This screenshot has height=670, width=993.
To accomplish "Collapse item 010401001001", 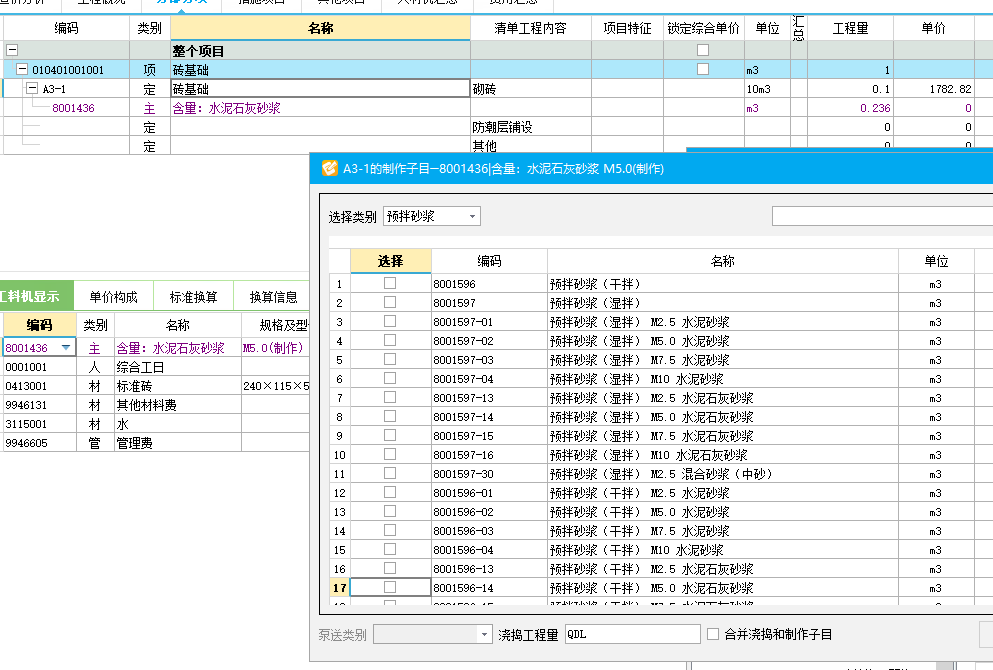I will 22,69.
